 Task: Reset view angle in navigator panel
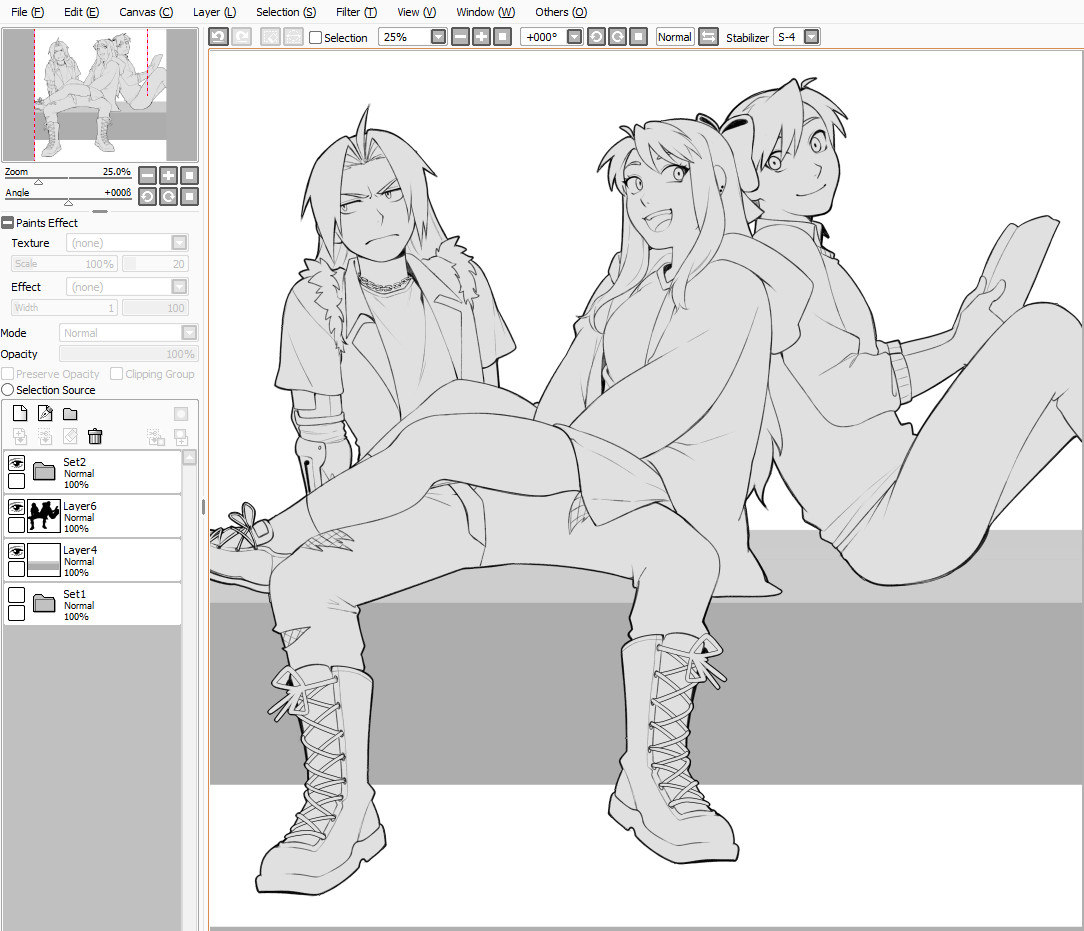(x=189, y=197)
